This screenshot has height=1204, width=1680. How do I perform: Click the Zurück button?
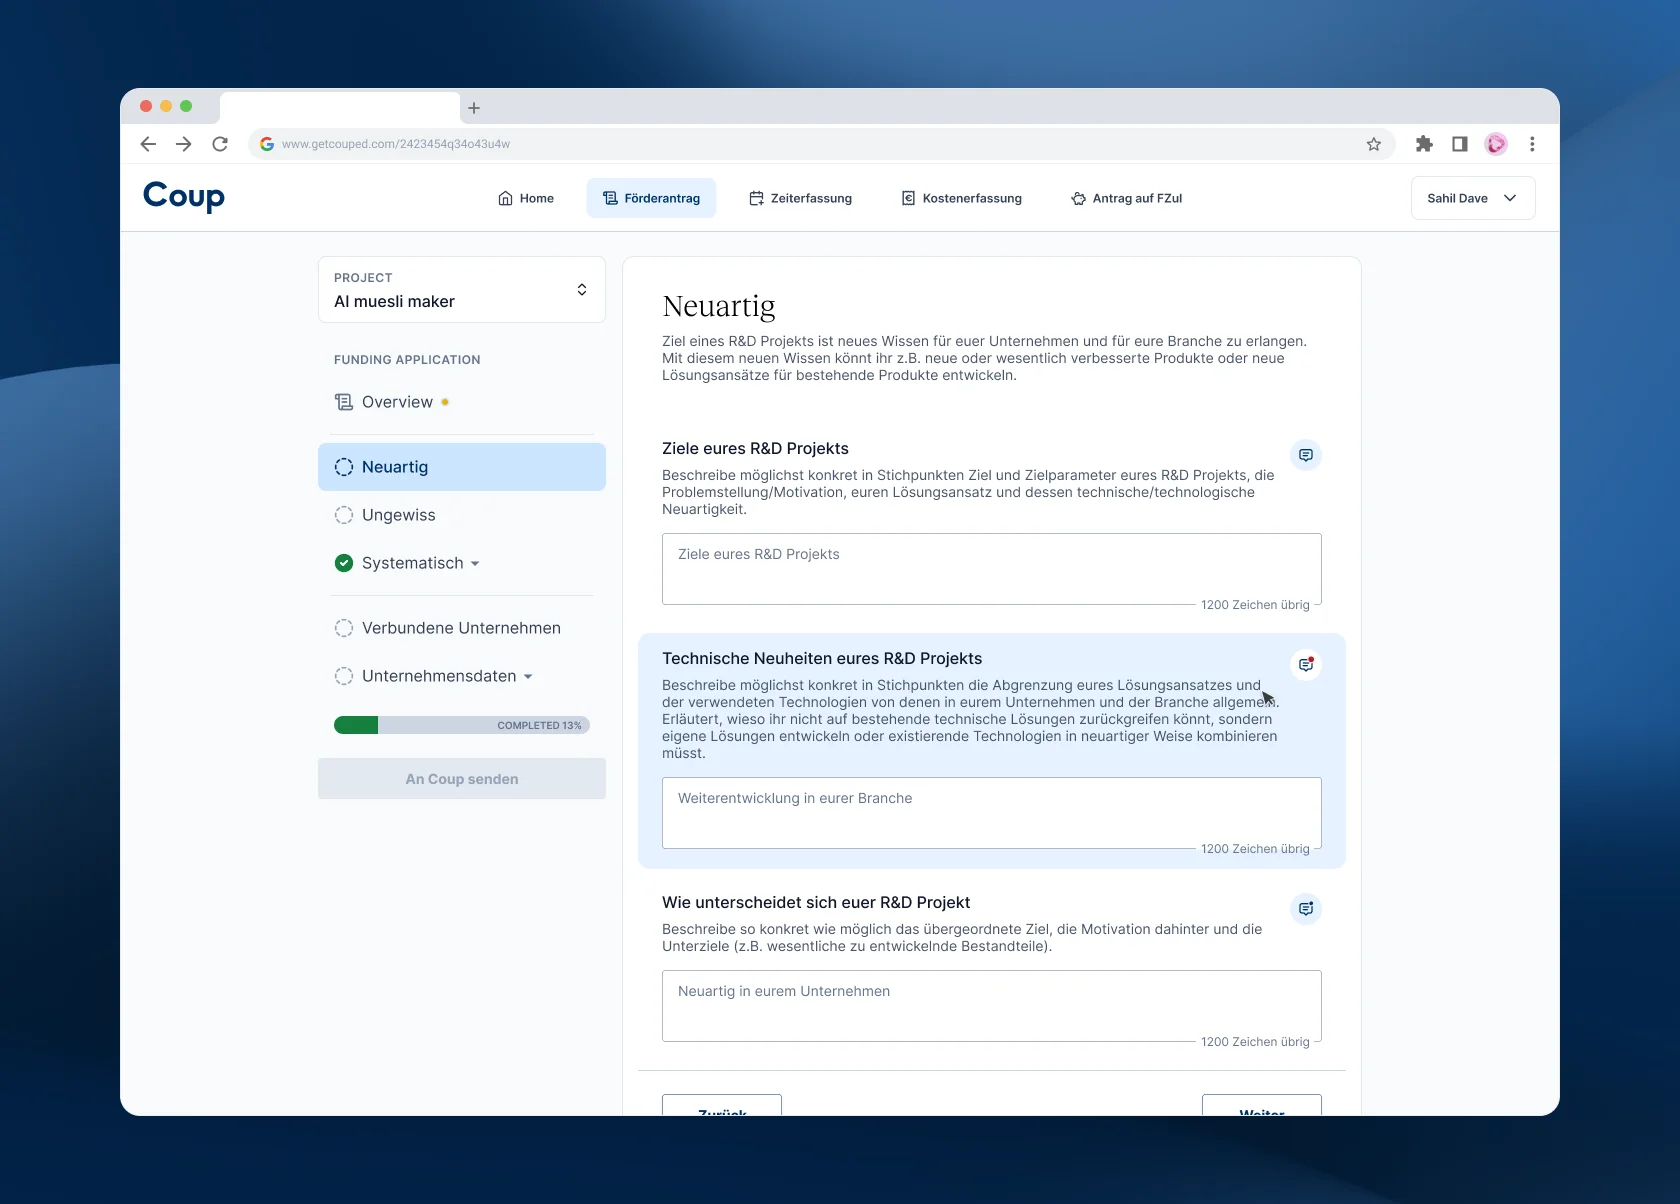[x=722, y=1106]
